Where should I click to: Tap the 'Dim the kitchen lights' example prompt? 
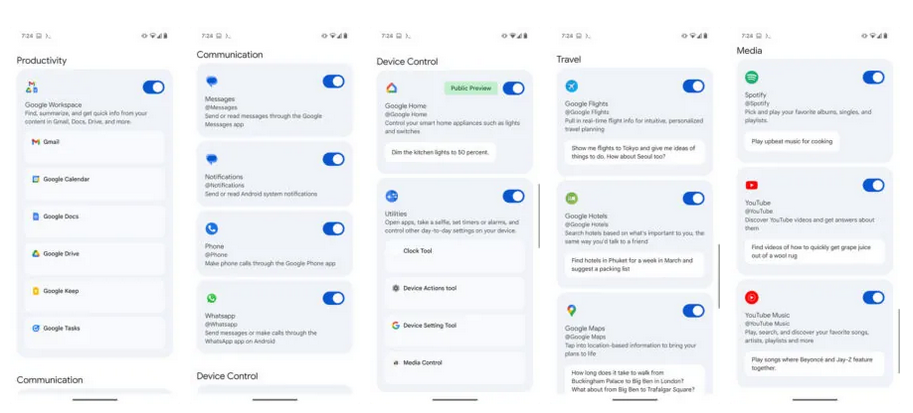coord(434,151)
